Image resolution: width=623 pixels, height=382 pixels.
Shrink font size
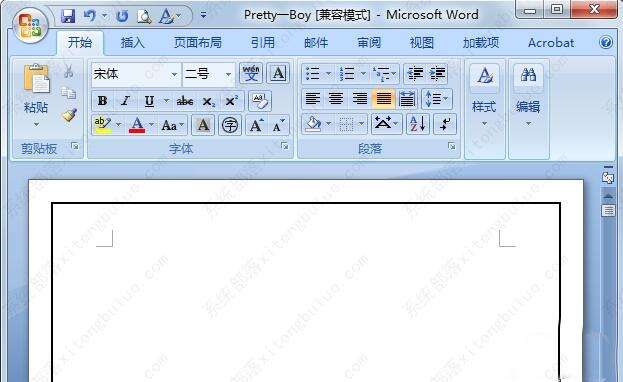coord(279,126)
